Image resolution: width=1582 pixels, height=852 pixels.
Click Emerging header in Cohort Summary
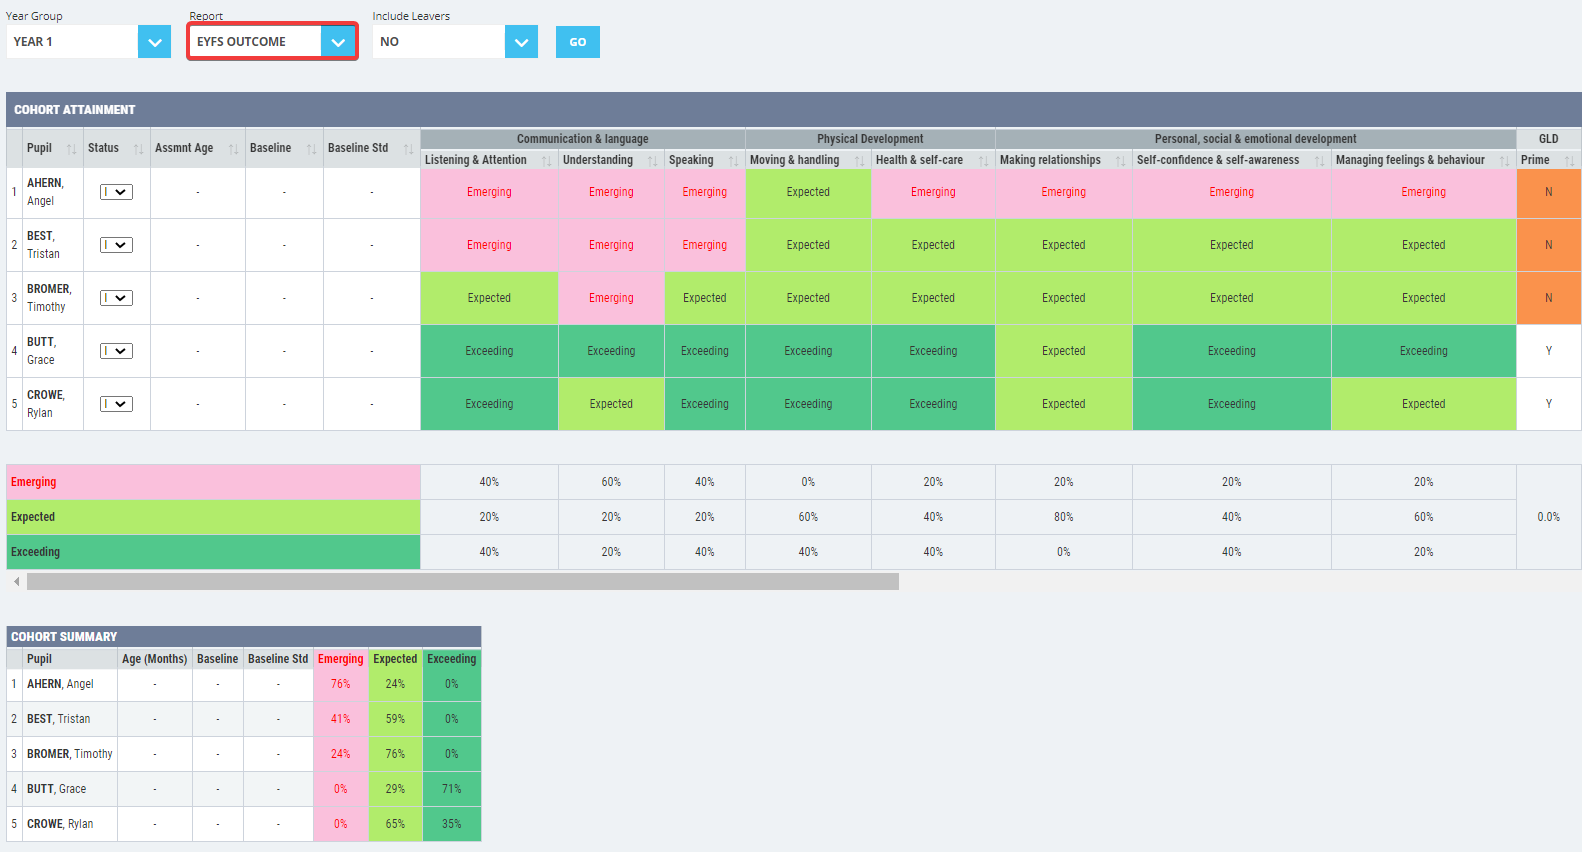[x=341, y=659]
